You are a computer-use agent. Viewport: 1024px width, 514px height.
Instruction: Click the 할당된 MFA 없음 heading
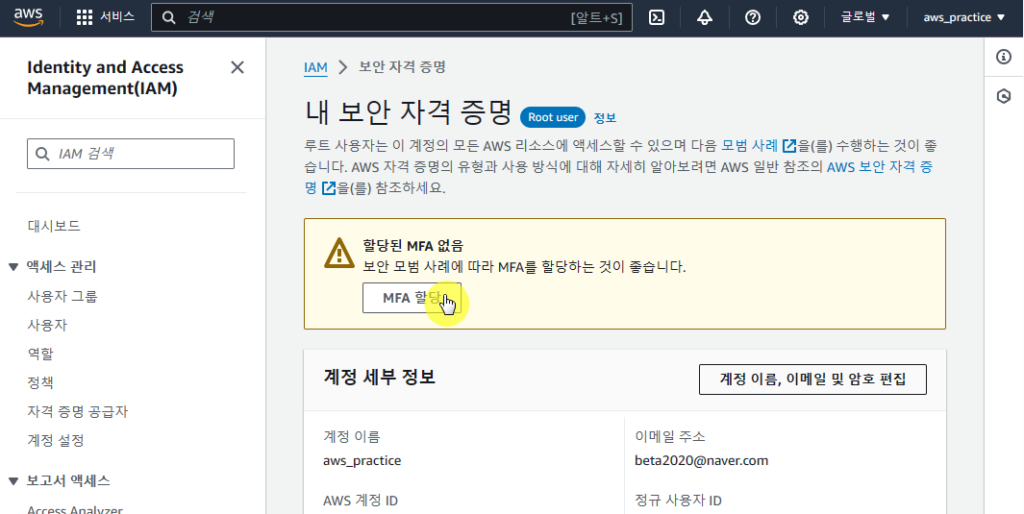[x=413, y=246]
